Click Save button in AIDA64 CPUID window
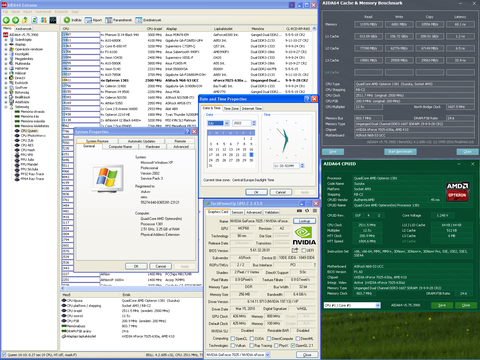Screen dimensions: 480x360 (442, 305)
